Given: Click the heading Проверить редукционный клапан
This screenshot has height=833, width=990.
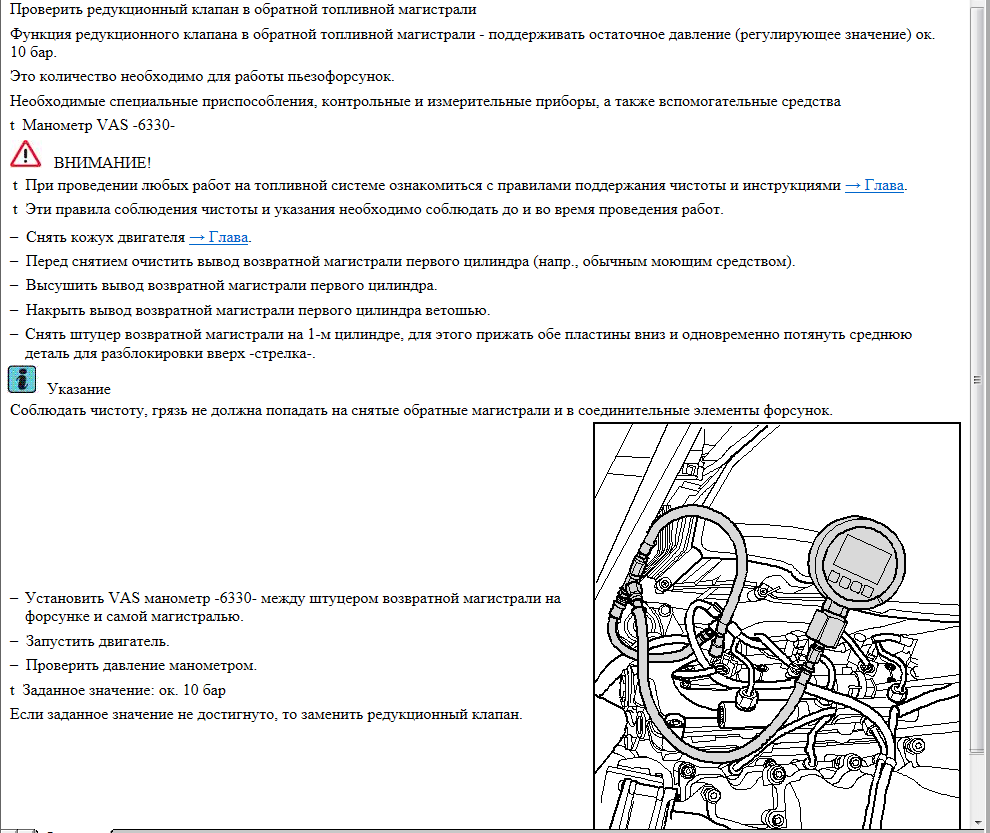Looking at the screenshot, I should [x=243, y=9].
